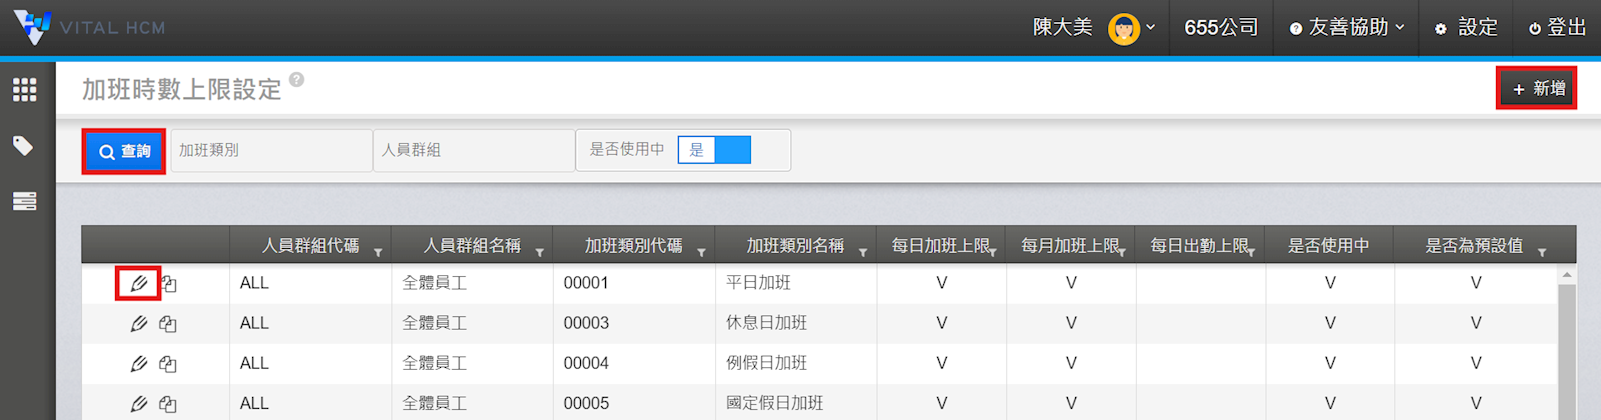
Task: Edit the 平日加班 row with pencil icon
Action: [139, 284]
